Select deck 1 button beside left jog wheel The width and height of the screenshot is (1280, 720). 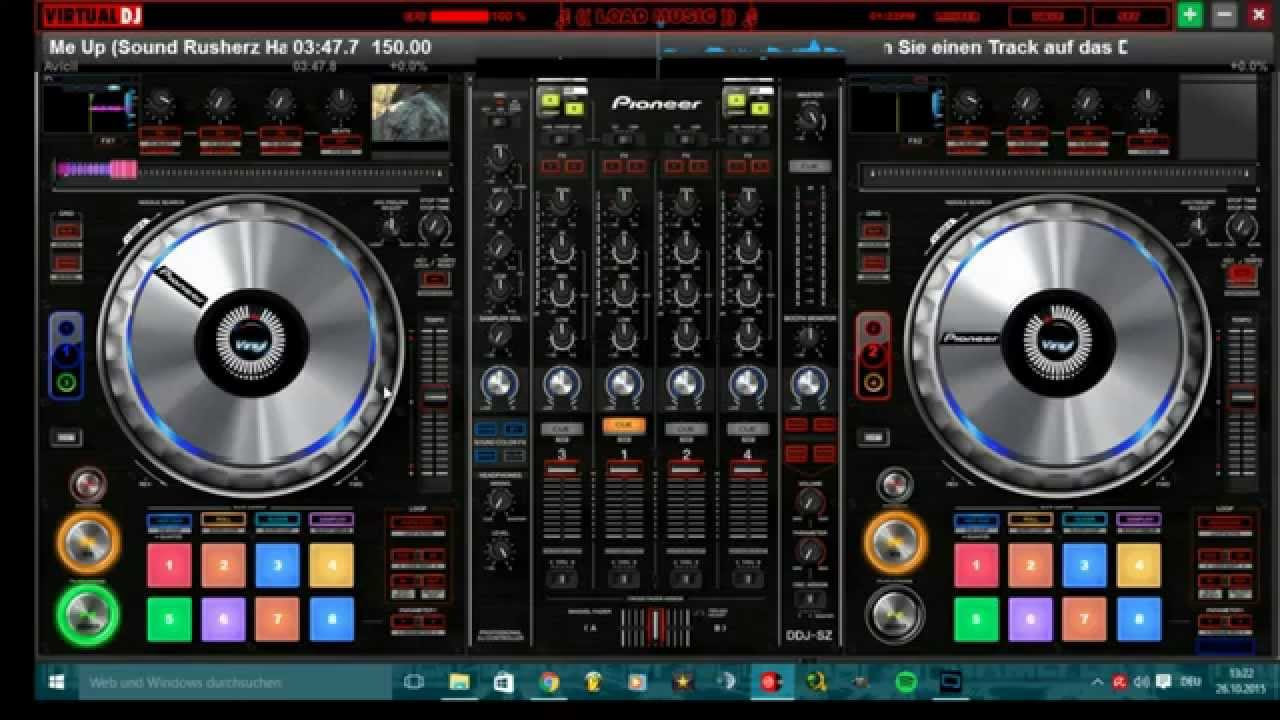click(x=67, y=354)
